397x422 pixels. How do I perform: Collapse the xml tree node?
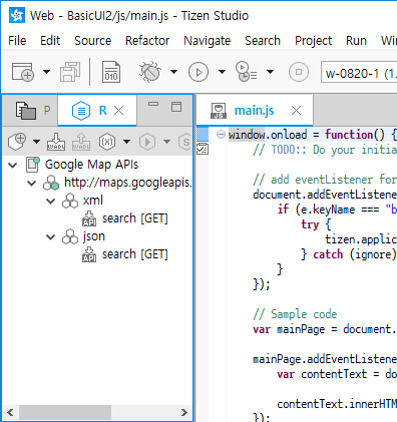tap(51, 201)
